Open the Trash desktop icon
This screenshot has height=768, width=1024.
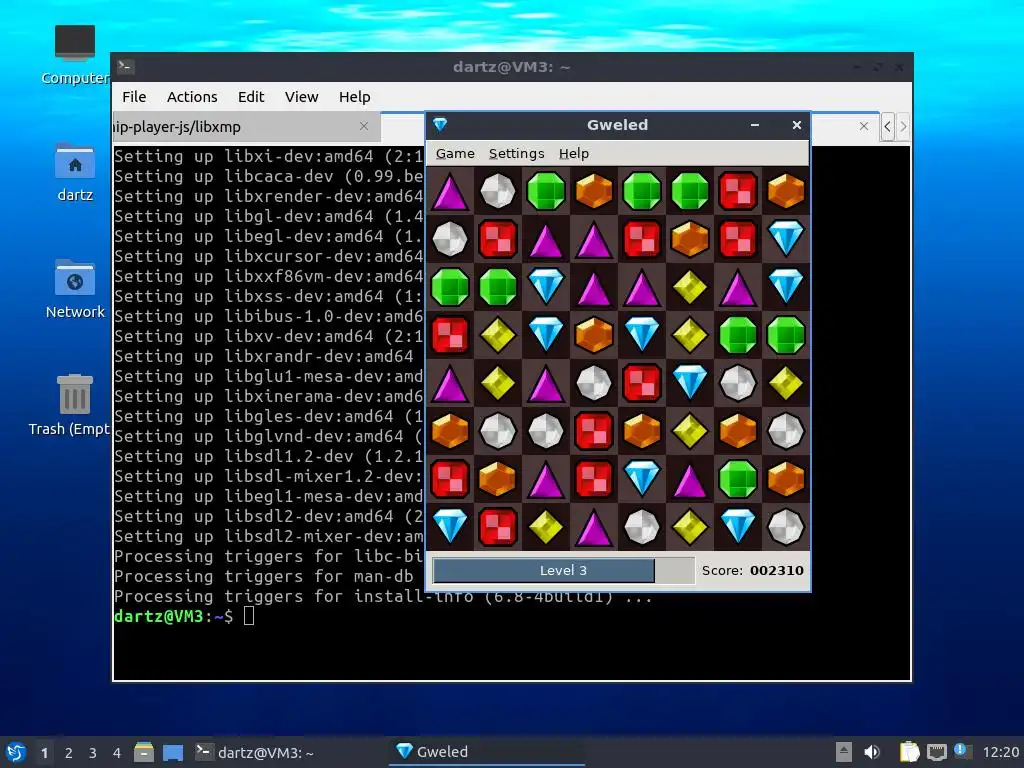tap(75, 405)
